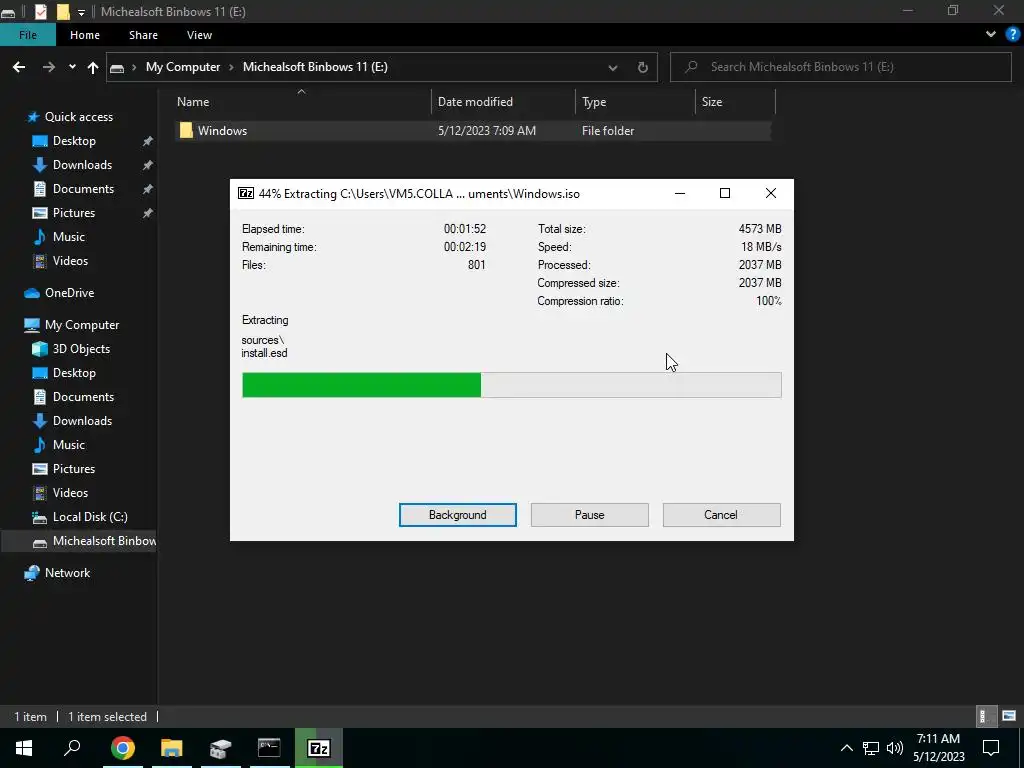Select Quick access in navigation pane

pos(78,117)
